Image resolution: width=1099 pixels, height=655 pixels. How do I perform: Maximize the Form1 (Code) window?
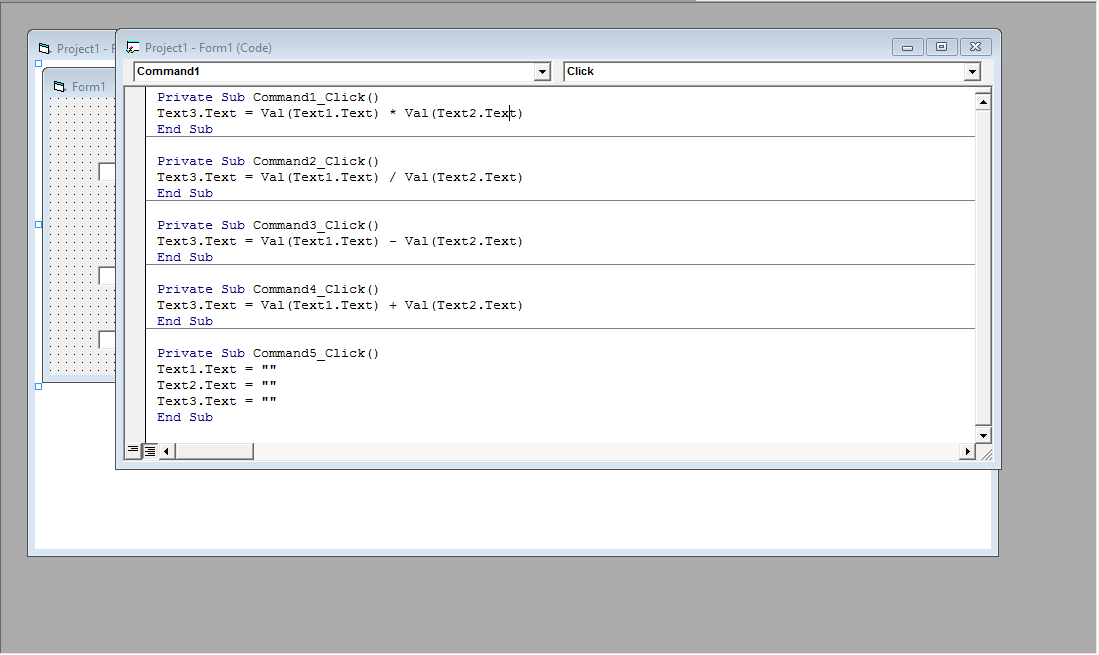point(941,47)
